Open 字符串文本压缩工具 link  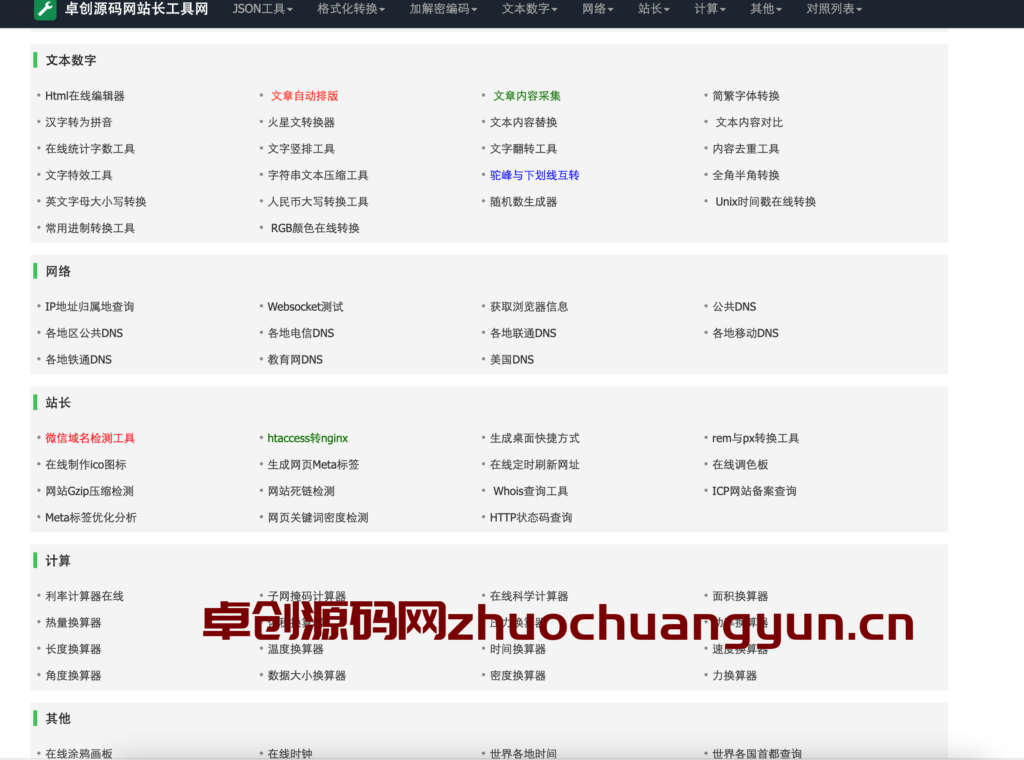(318, 175)
